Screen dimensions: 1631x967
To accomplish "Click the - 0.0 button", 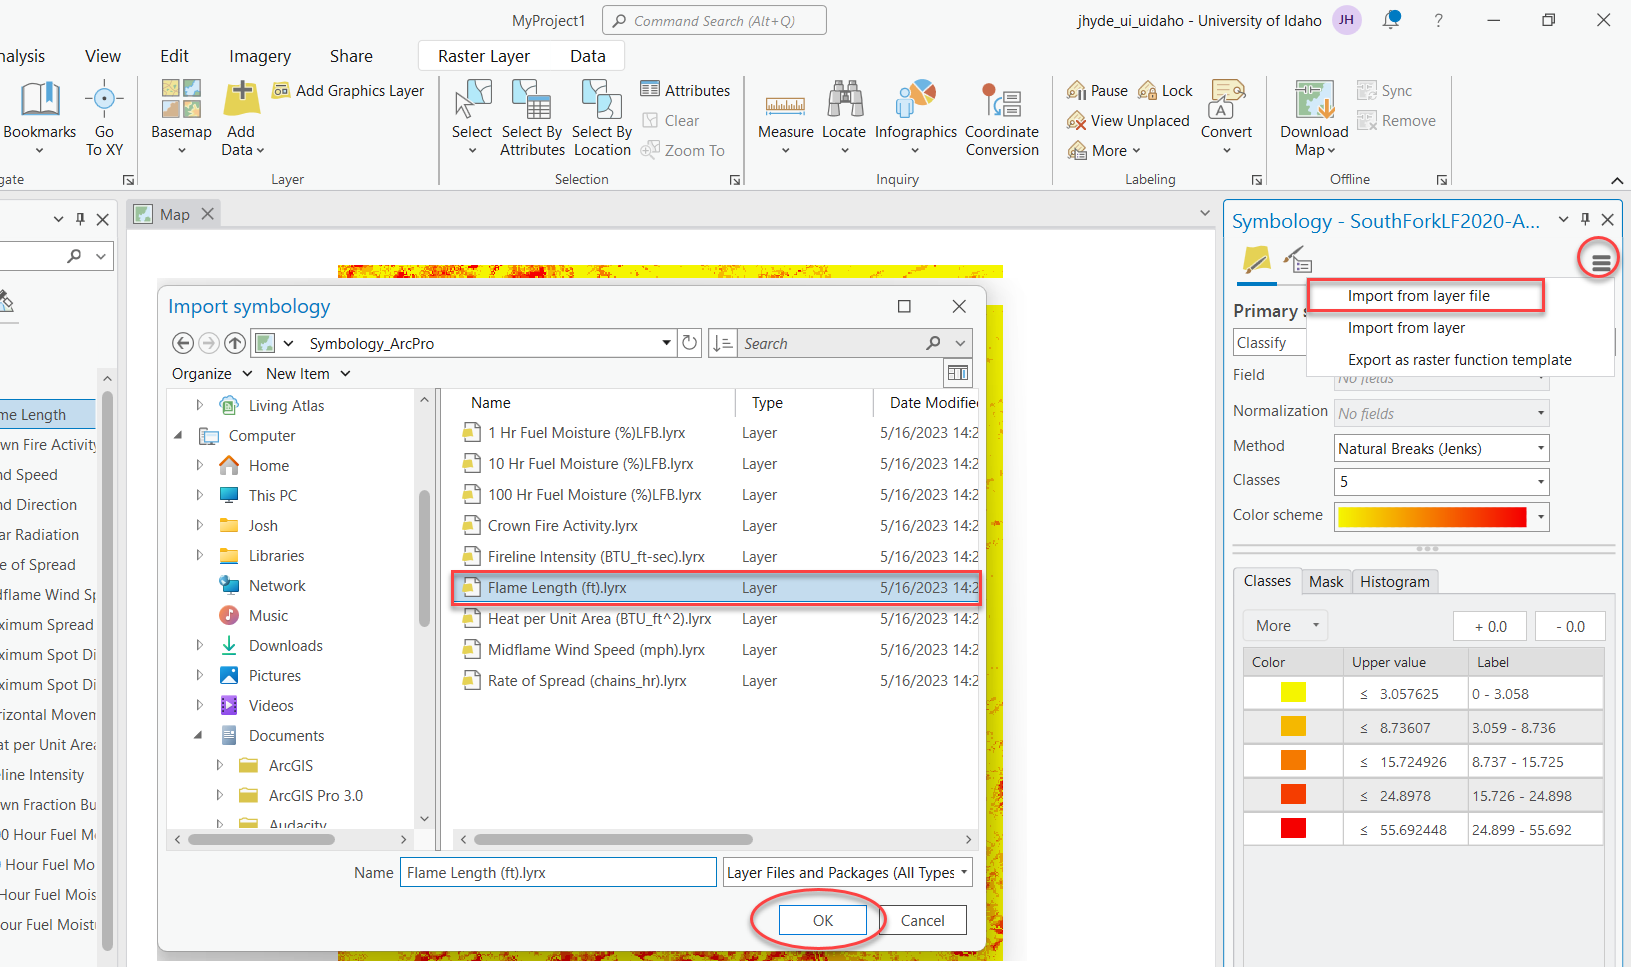I will tap(1570, 626).
